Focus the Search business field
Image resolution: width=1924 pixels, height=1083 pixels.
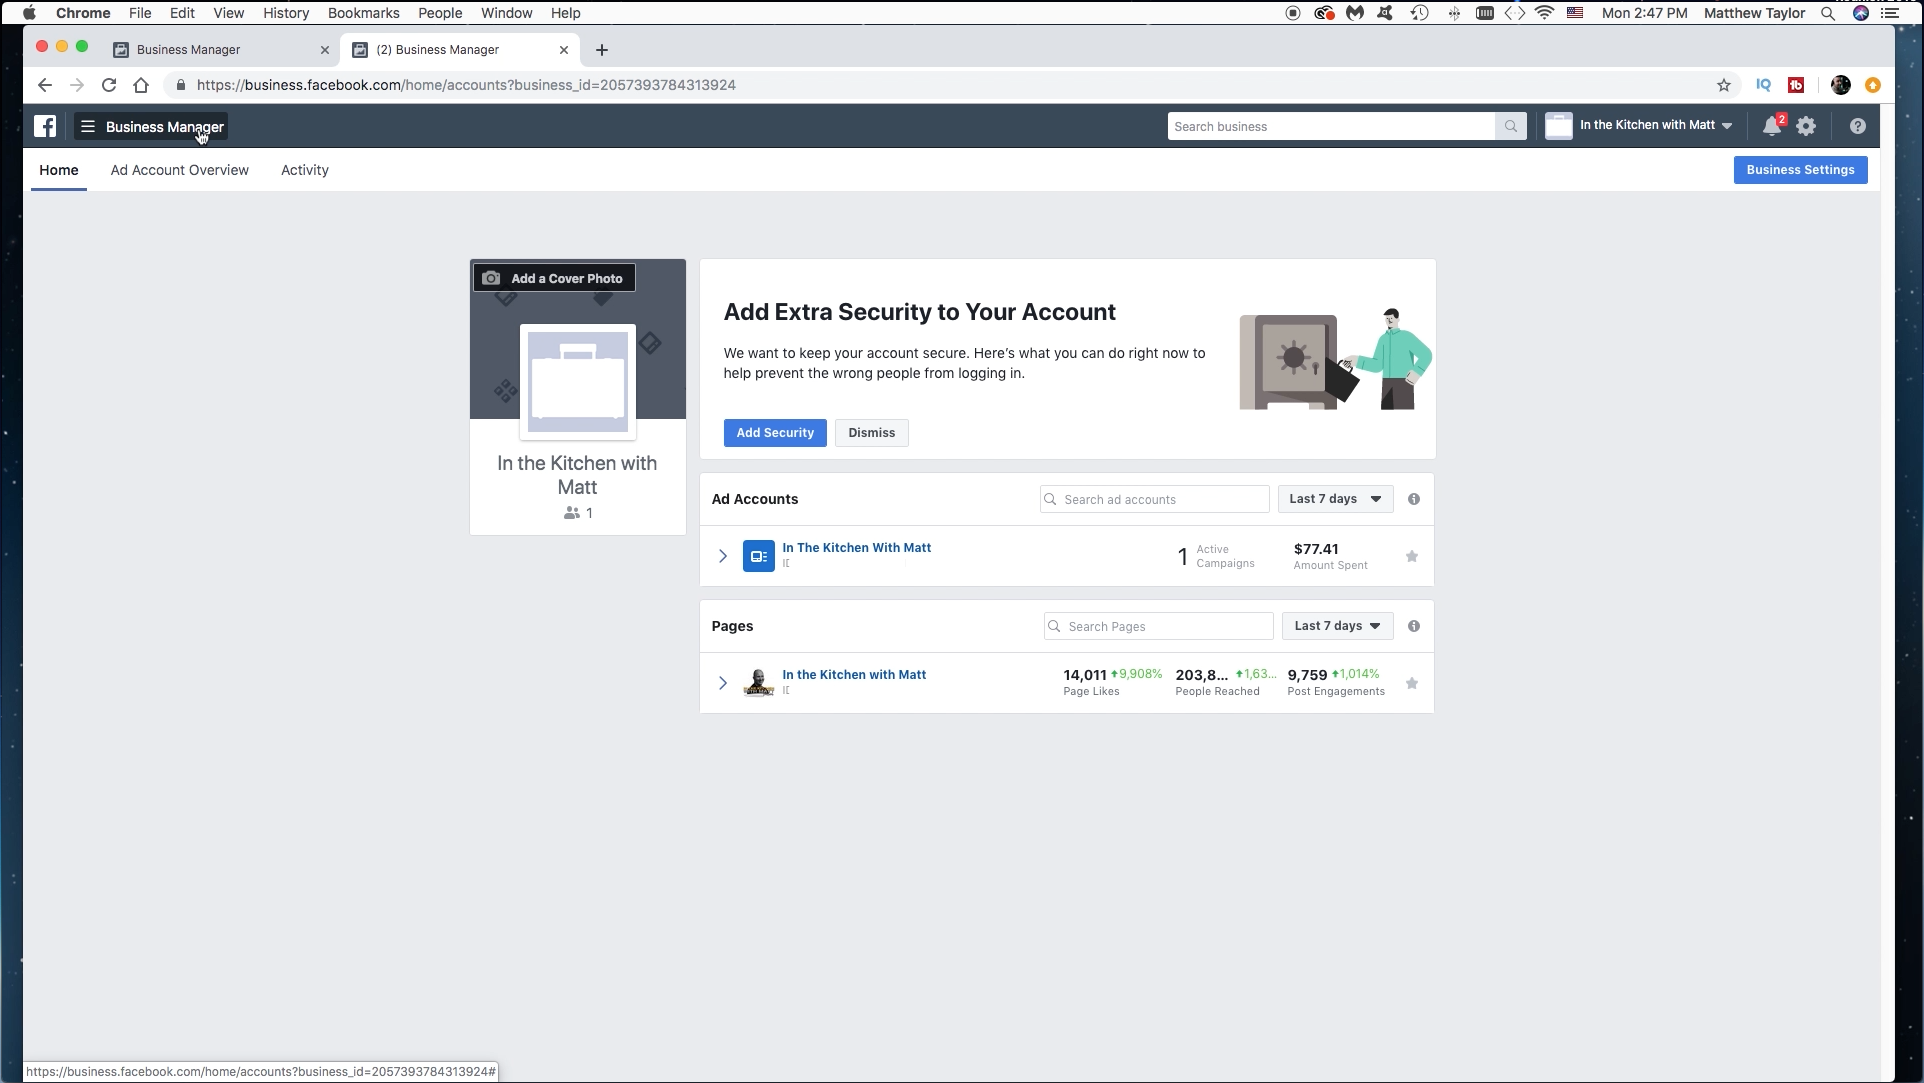coord(1331,127)
